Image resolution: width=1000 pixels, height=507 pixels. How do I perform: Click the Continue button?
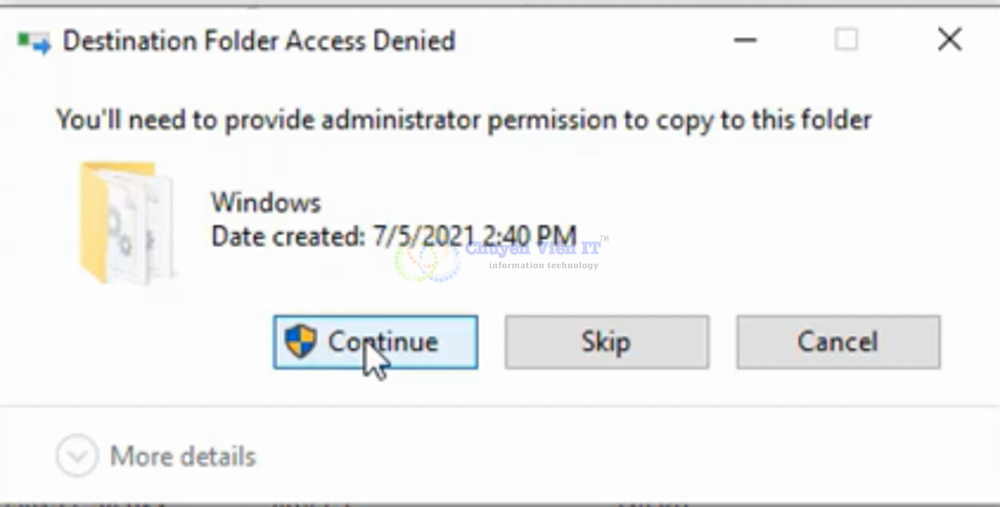tap(375, 342)
